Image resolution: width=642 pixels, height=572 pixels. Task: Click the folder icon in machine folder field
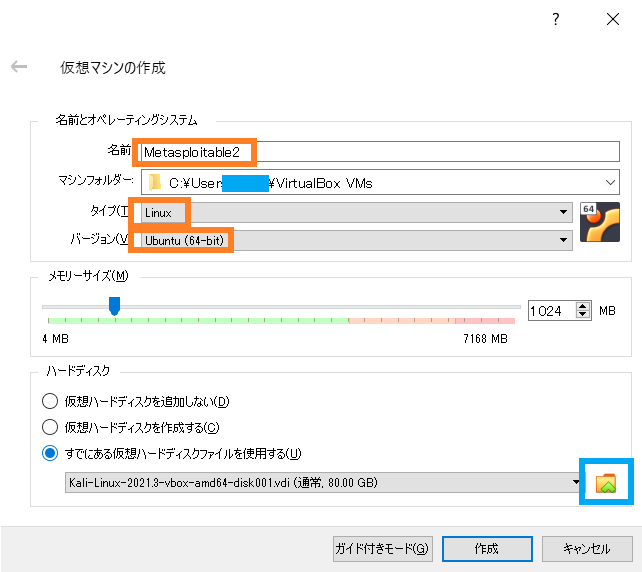point(155,183)
